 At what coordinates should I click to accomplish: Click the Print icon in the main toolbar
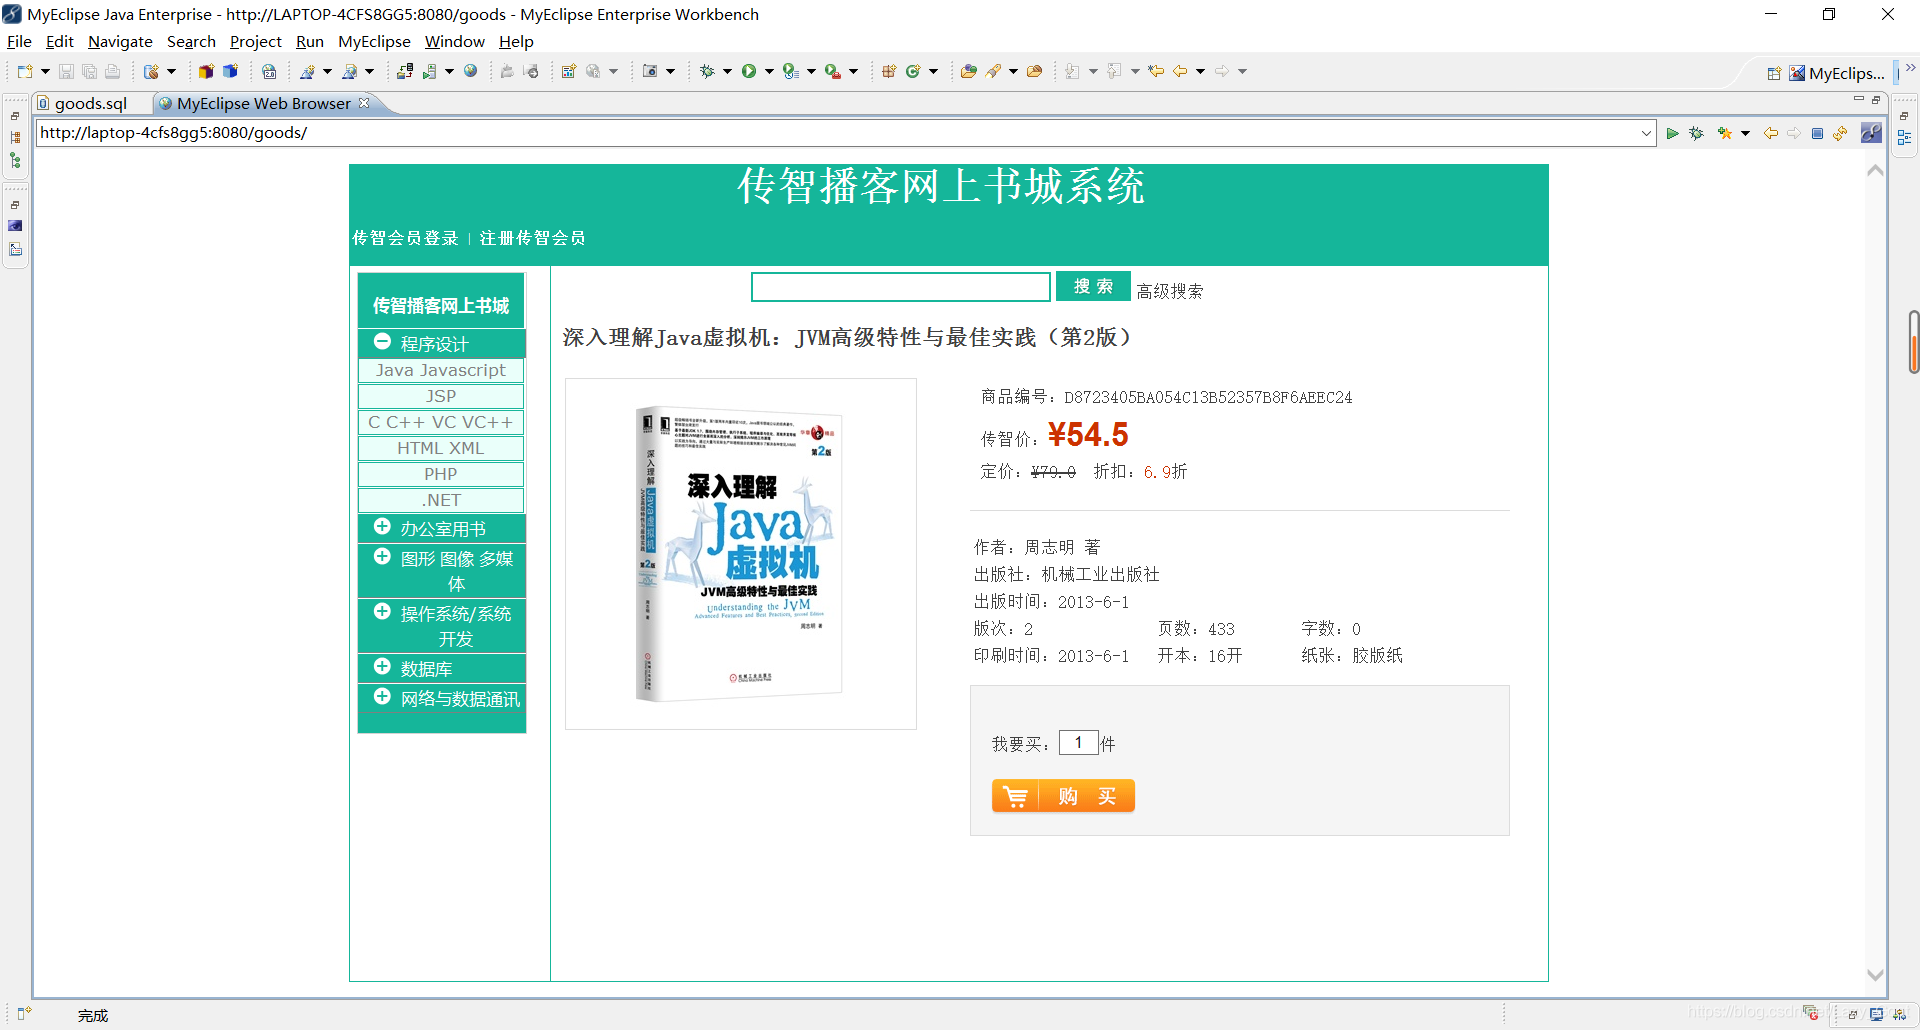[113, 70]
